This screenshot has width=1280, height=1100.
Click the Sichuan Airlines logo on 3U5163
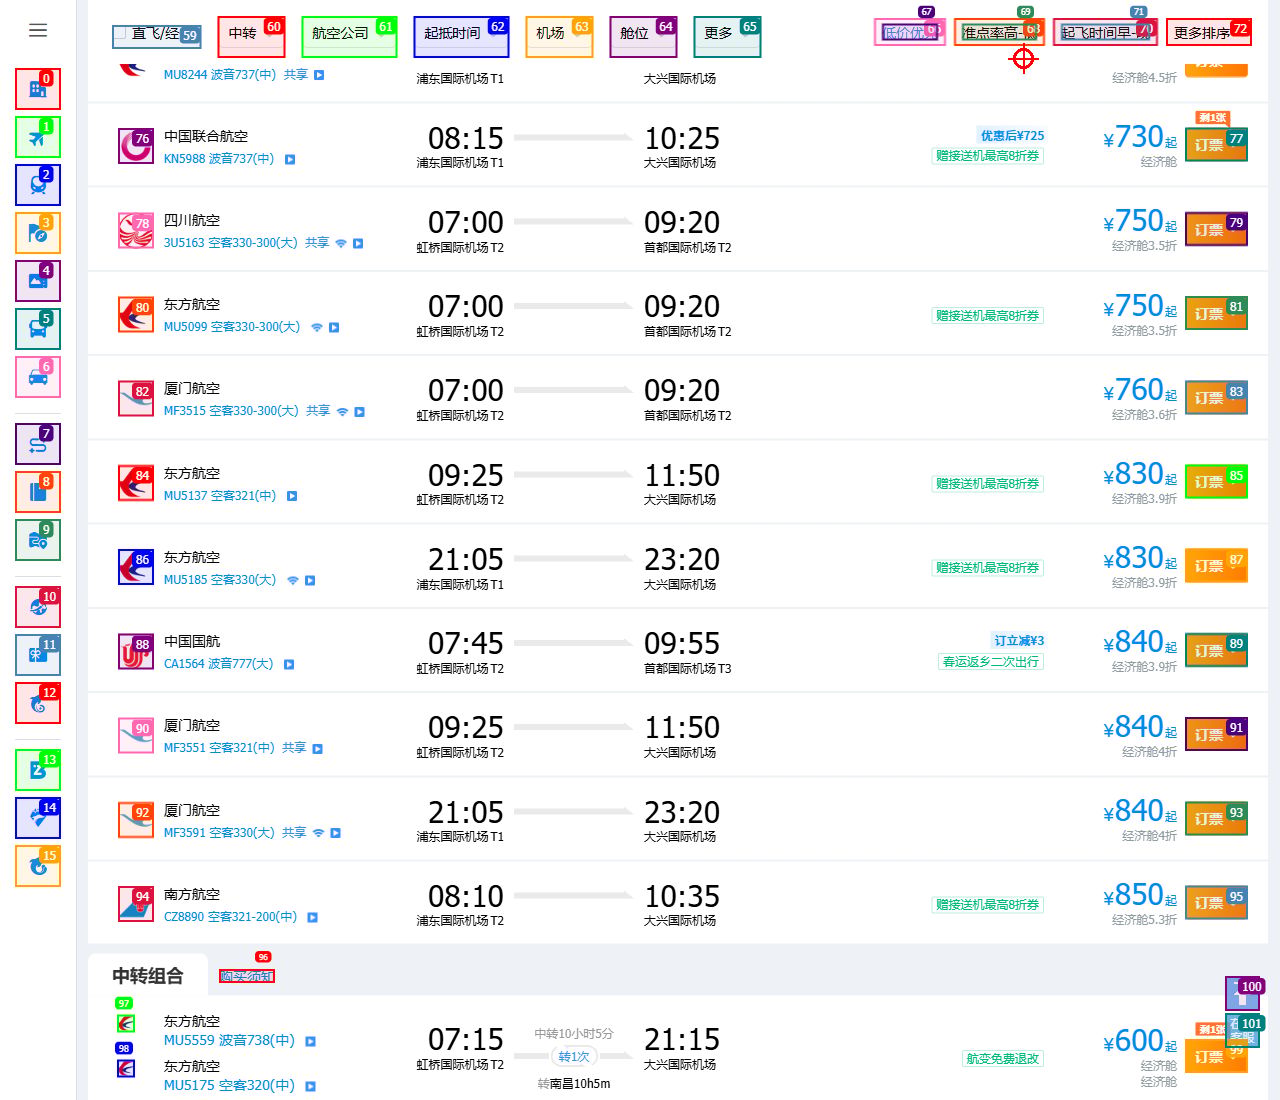[x=136, y=230]
